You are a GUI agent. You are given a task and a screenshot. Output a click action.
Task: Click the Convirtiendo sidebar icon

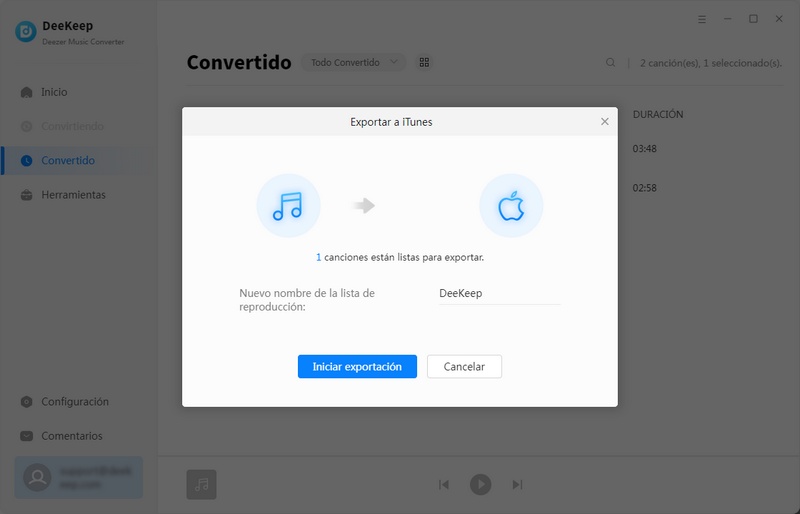[27, 126]
